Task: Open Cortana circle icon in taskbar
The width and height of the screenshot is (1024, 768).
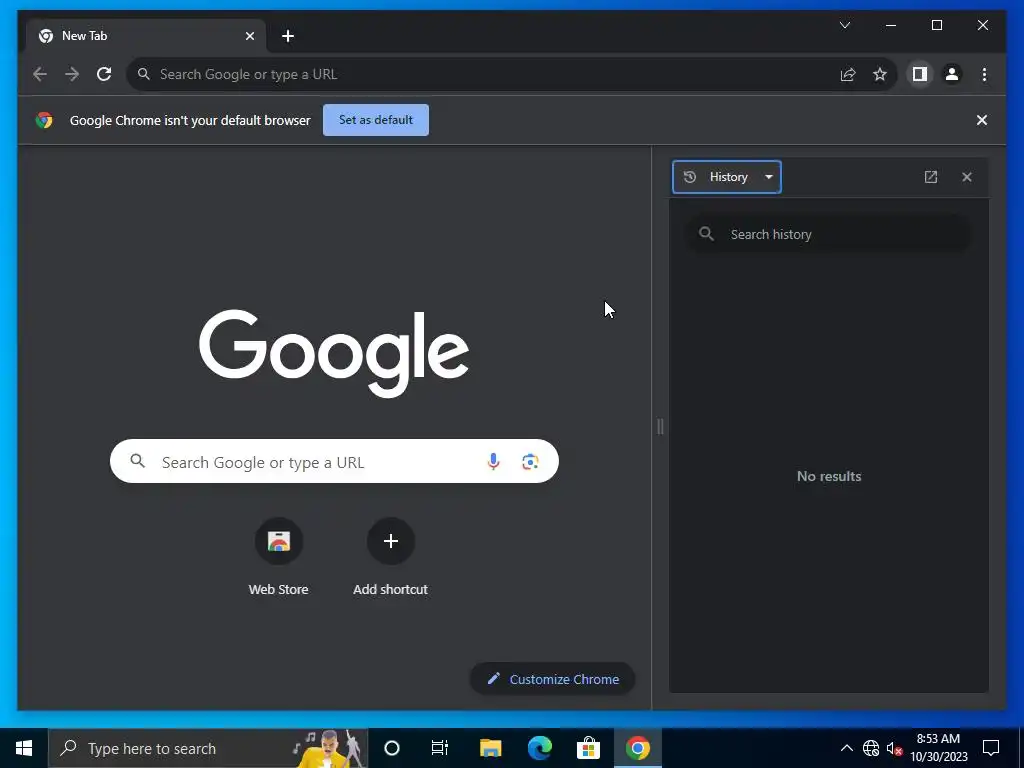Action: 392,748
